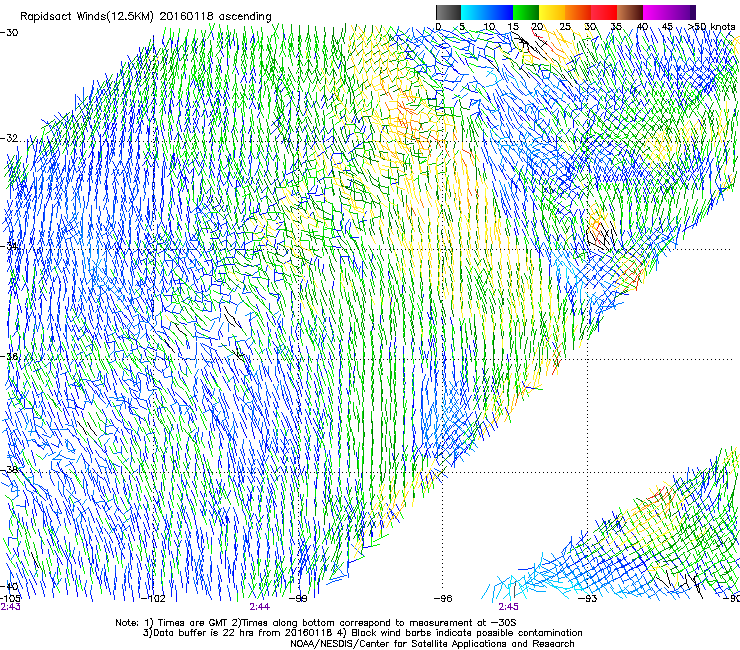Click the note "Data buffer is 22 hrs from 20160118"
This screenshot has width=740, height=650.
[x=243, y=633]
